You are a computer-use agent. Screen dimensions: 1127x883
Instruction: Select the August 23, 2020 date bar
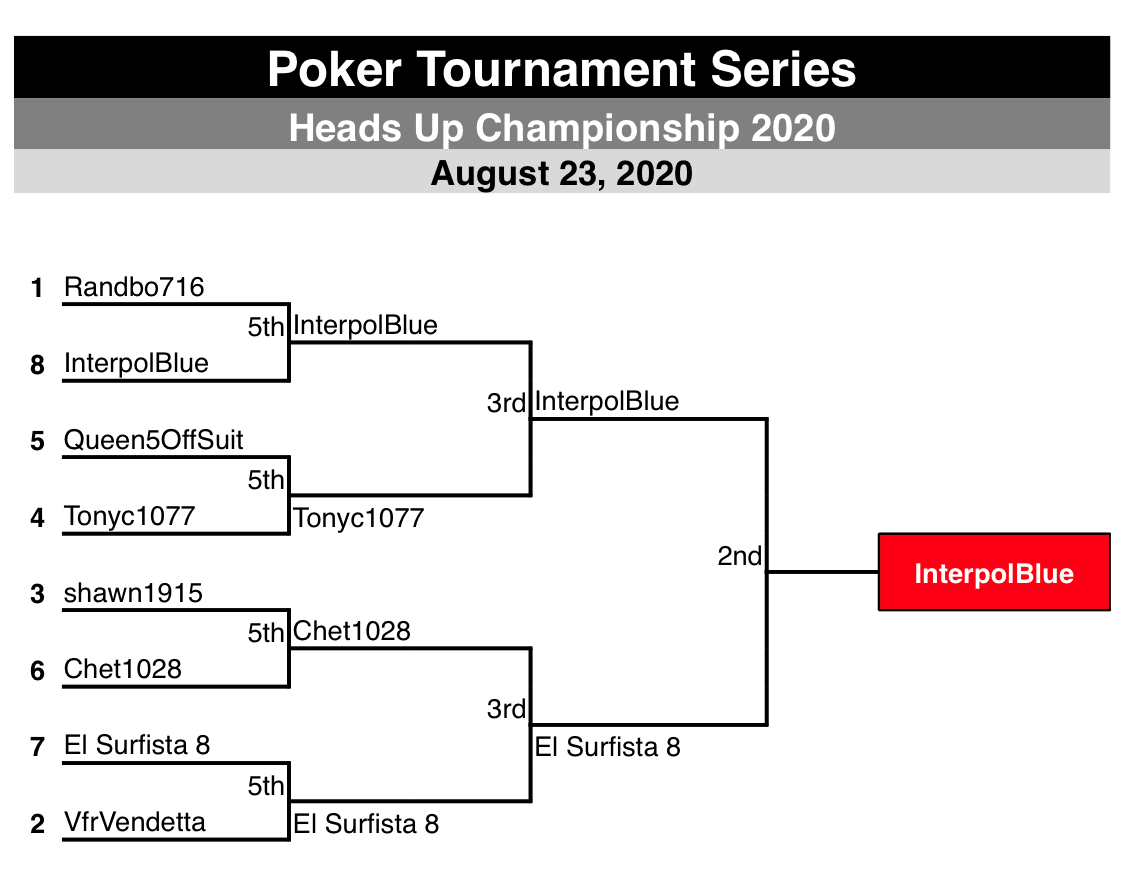click(x=562, y=172)
